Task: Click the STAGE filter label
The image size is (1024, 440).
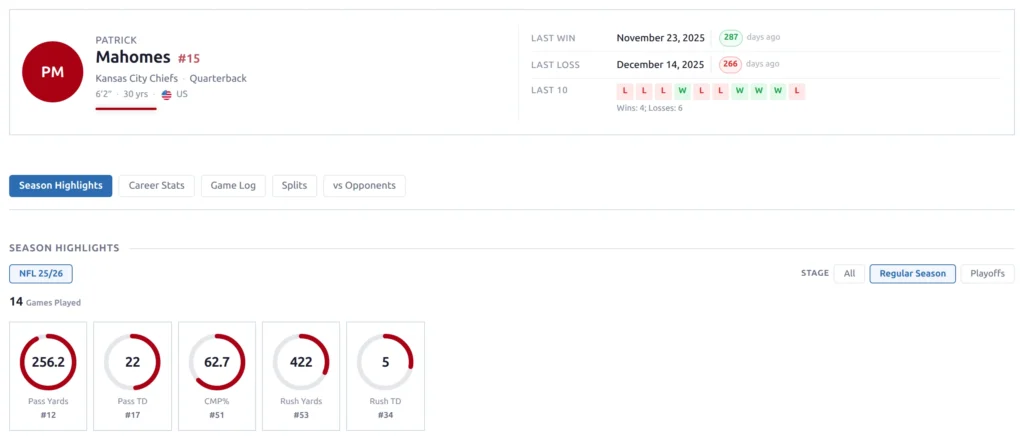Action: click(x=814, y=274)
